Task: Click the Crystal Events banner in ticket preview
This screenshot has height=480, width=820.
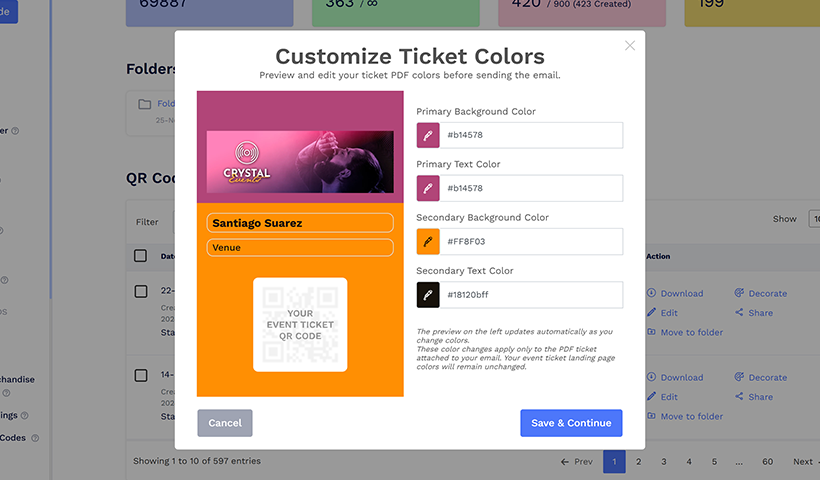Action: [300, 161]
